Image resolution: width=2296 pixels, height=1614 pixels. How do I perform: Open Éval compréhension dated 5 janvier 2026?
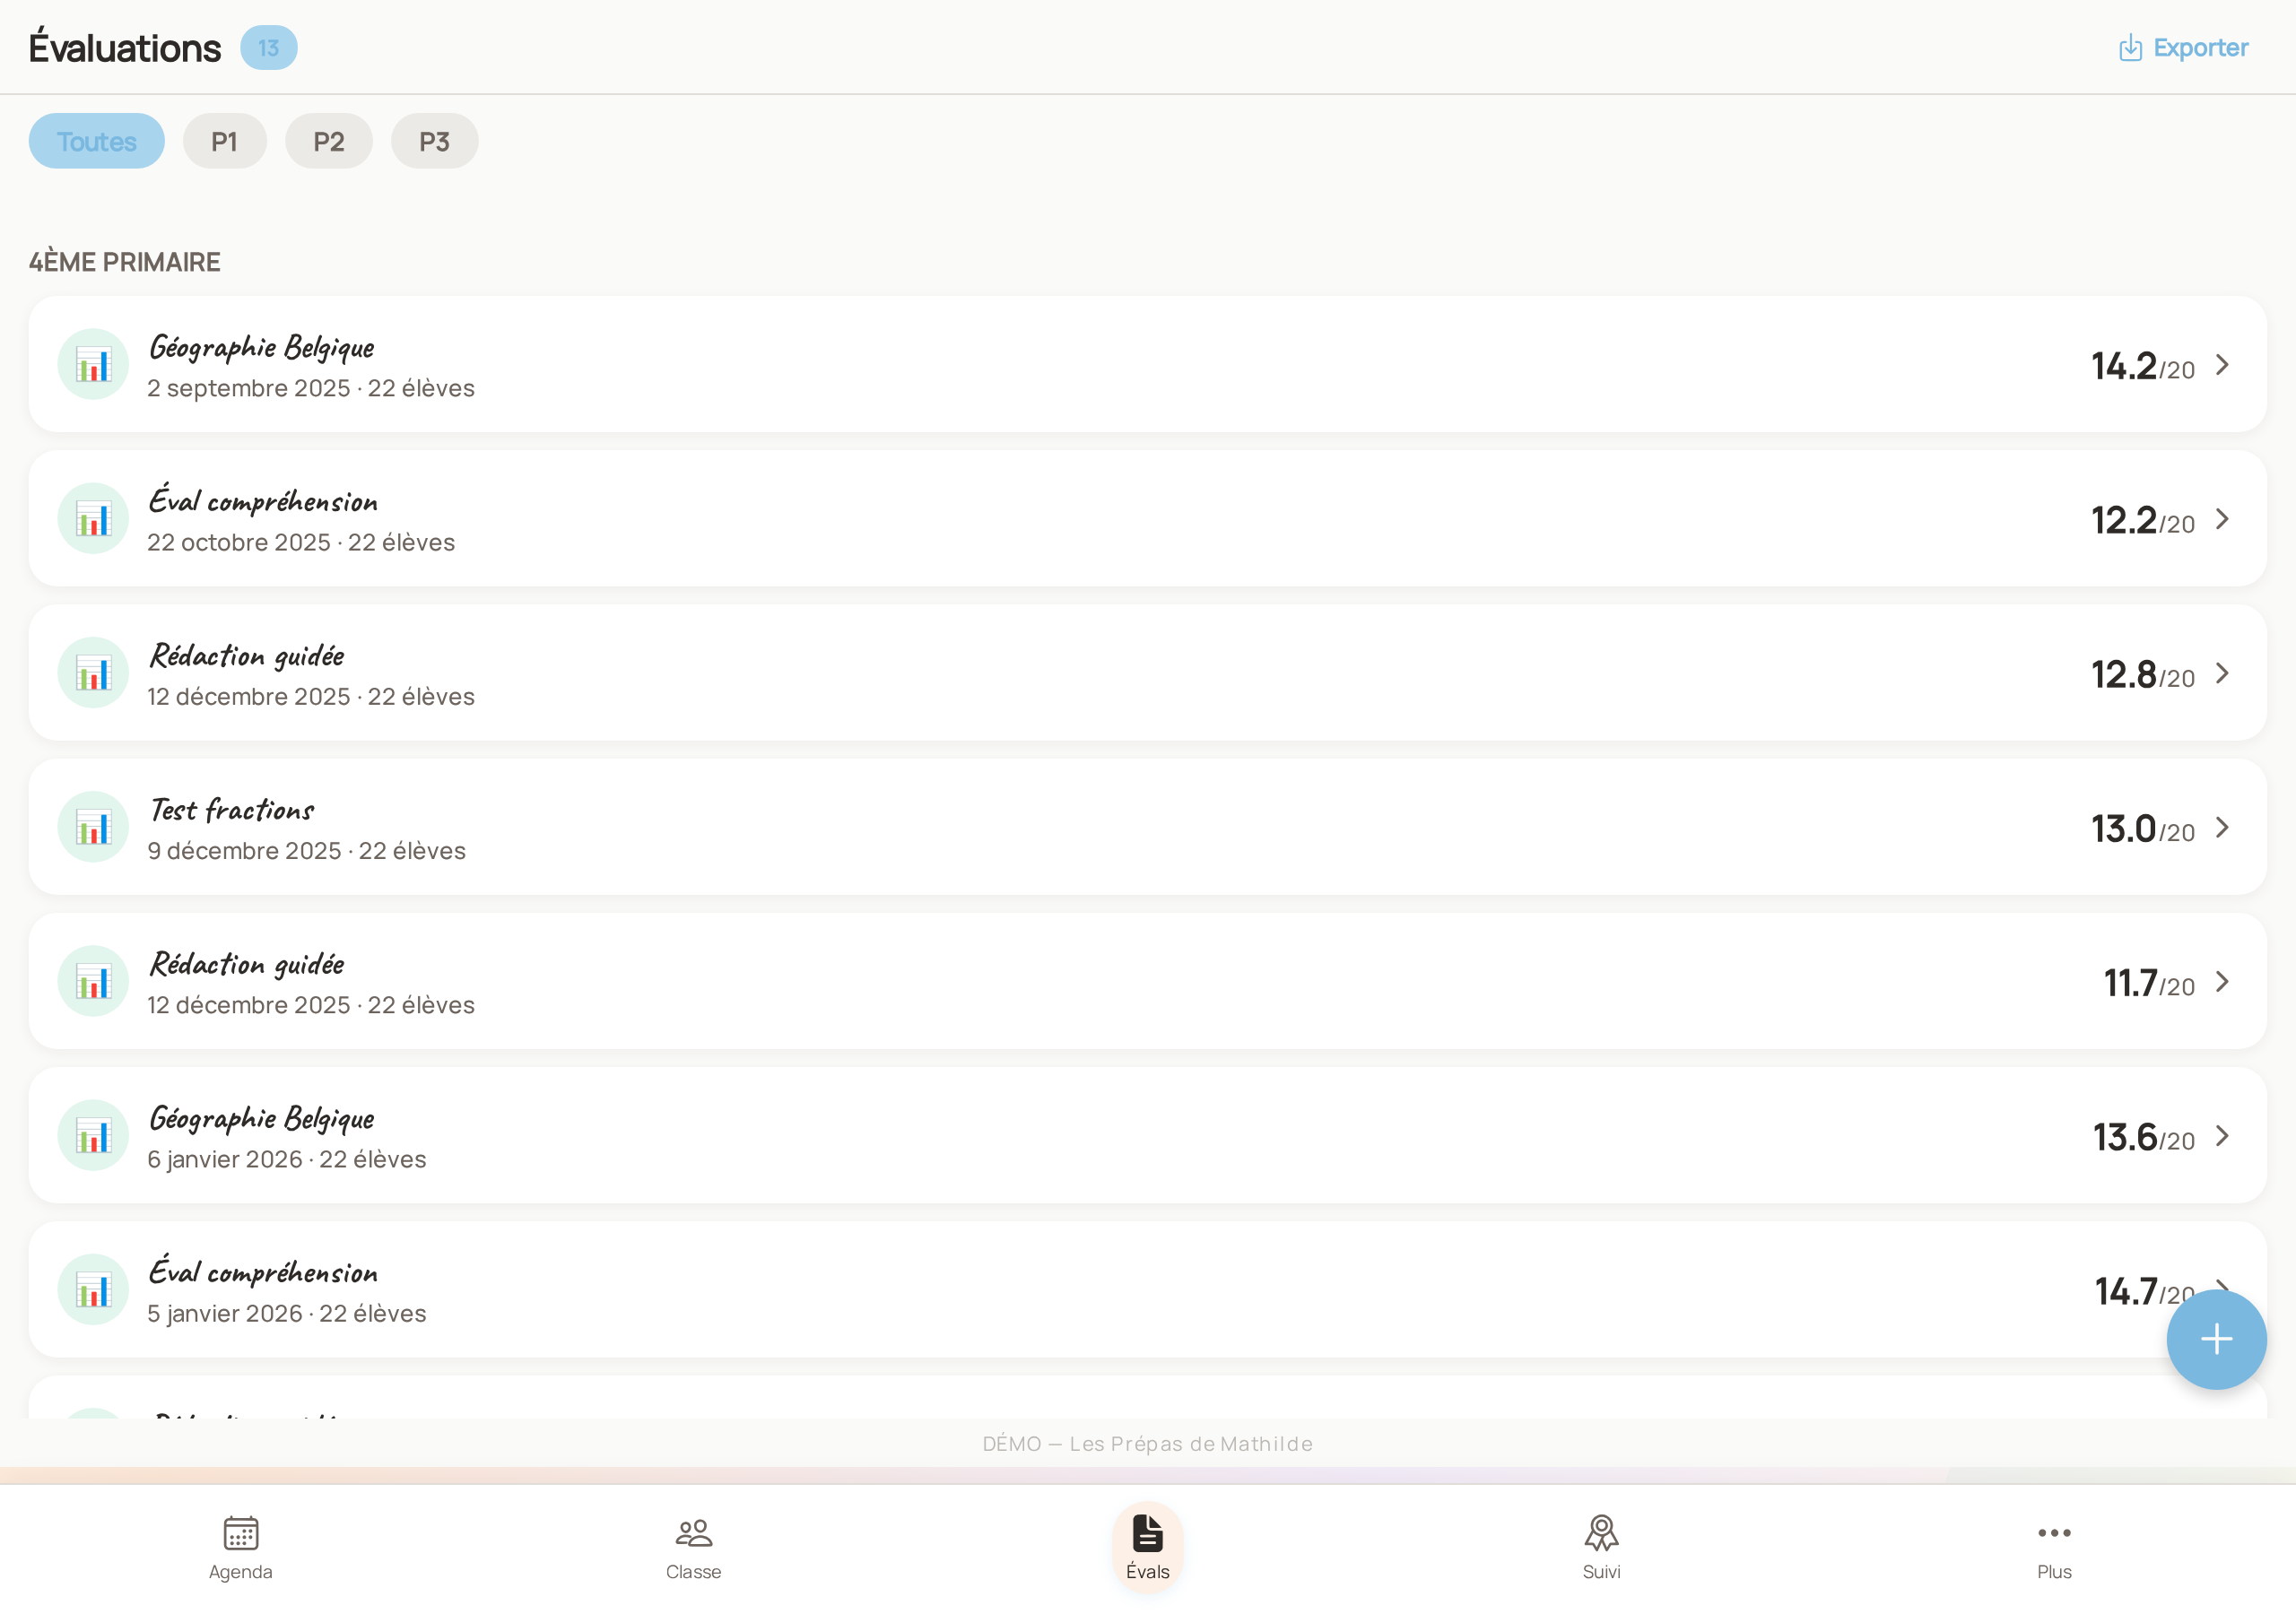(x=1147, y=1289)
